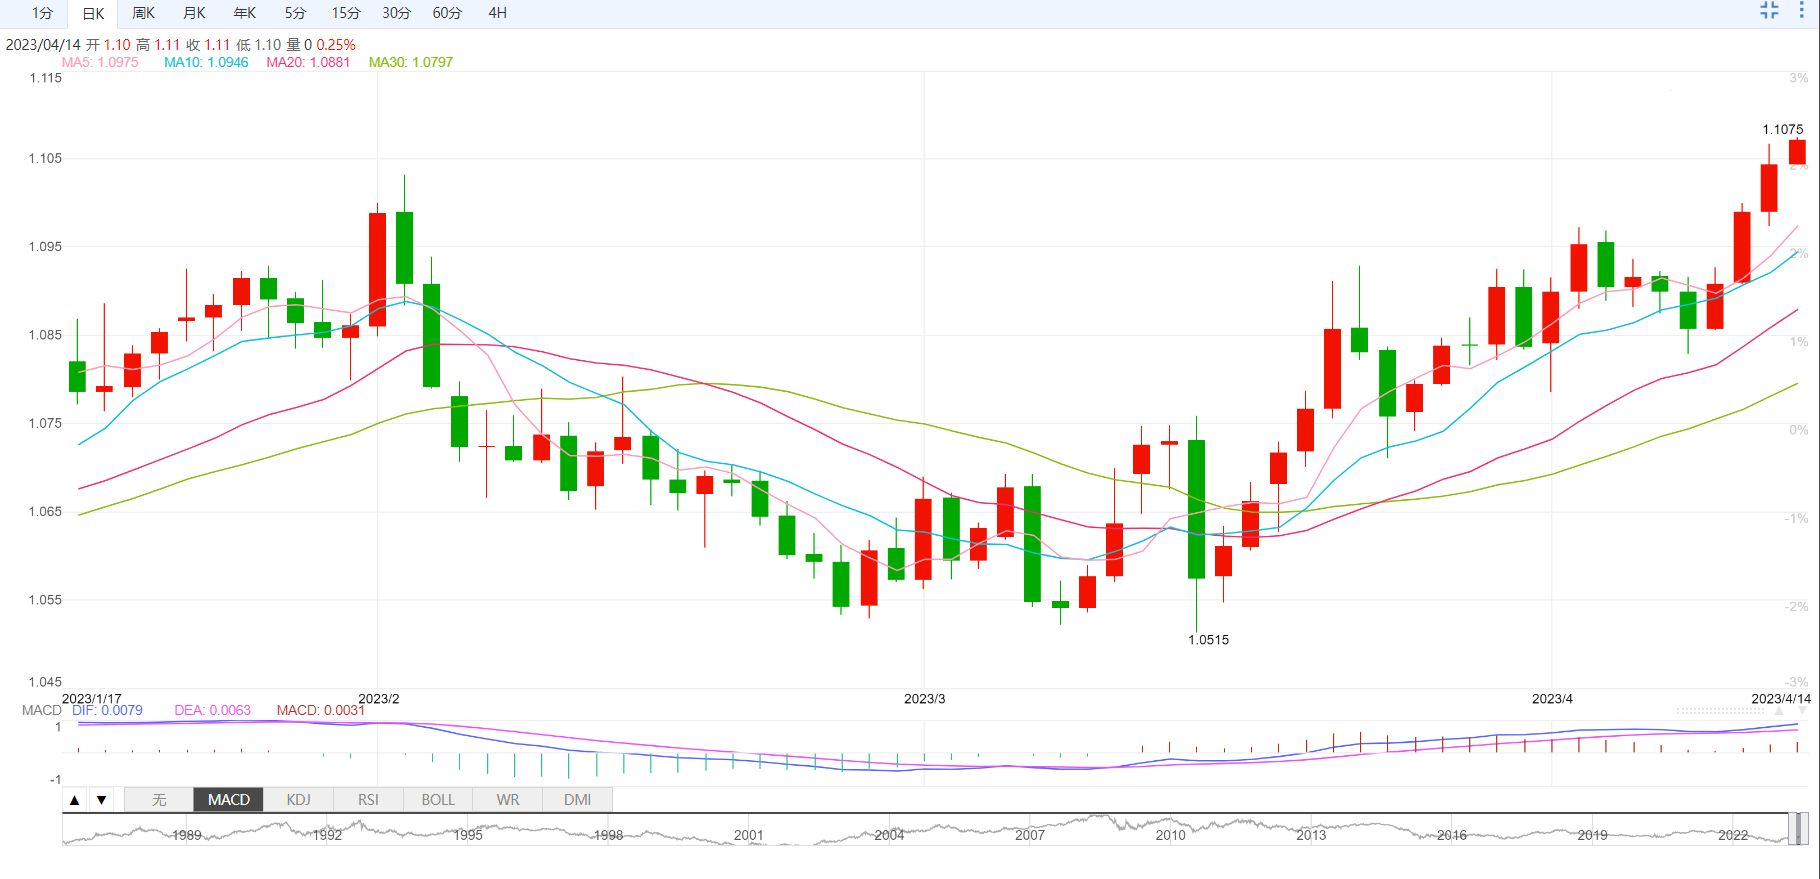Switch to the 5分 interval

[295, 13]
